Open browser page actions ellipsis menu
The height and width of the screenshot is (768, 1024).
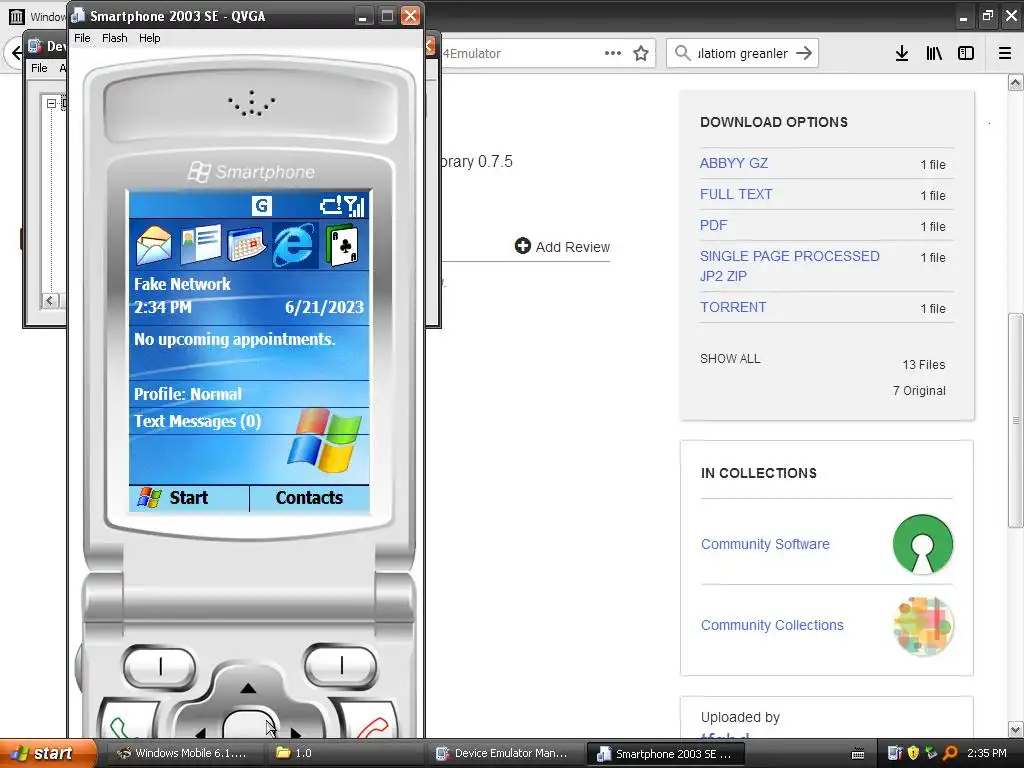pos(613,53)
